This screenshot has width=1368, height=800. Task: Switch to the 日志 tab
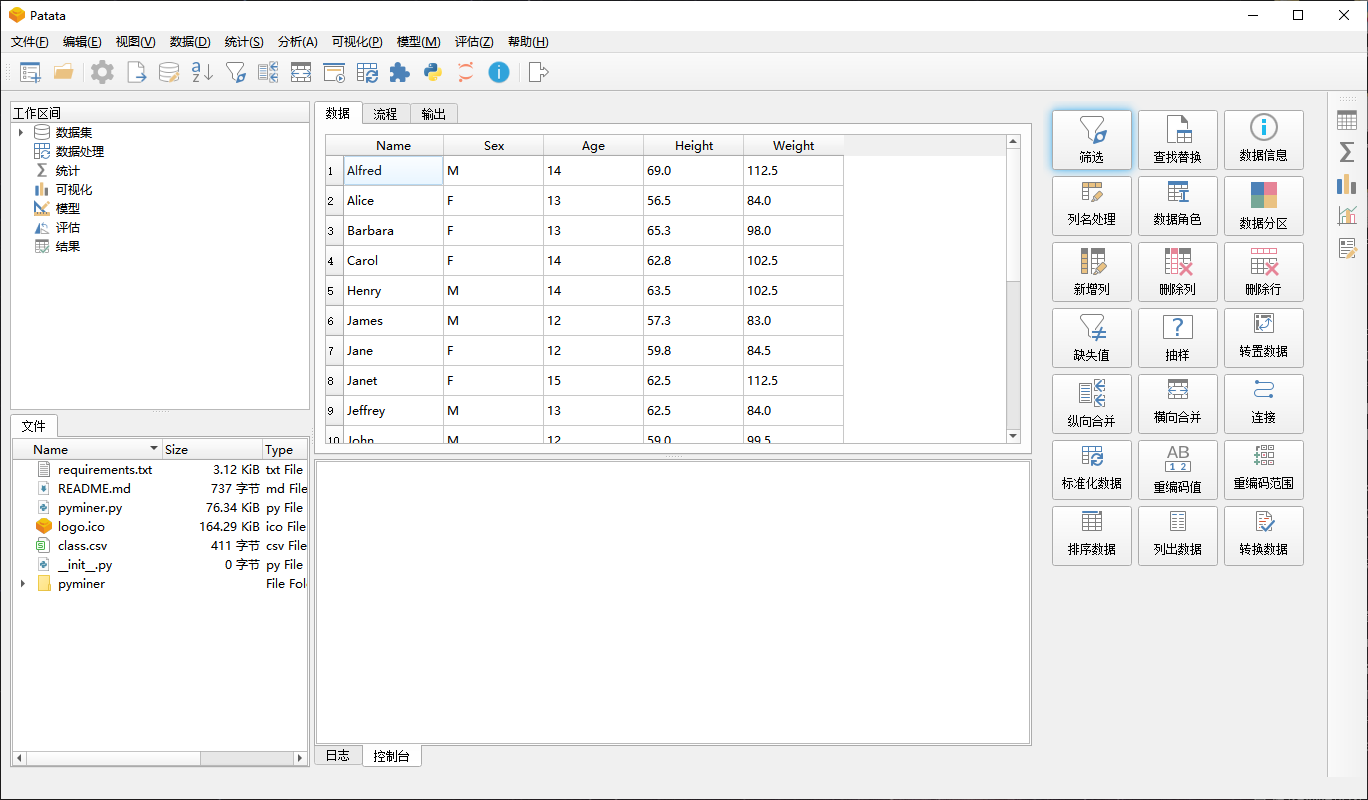[338, 756]
